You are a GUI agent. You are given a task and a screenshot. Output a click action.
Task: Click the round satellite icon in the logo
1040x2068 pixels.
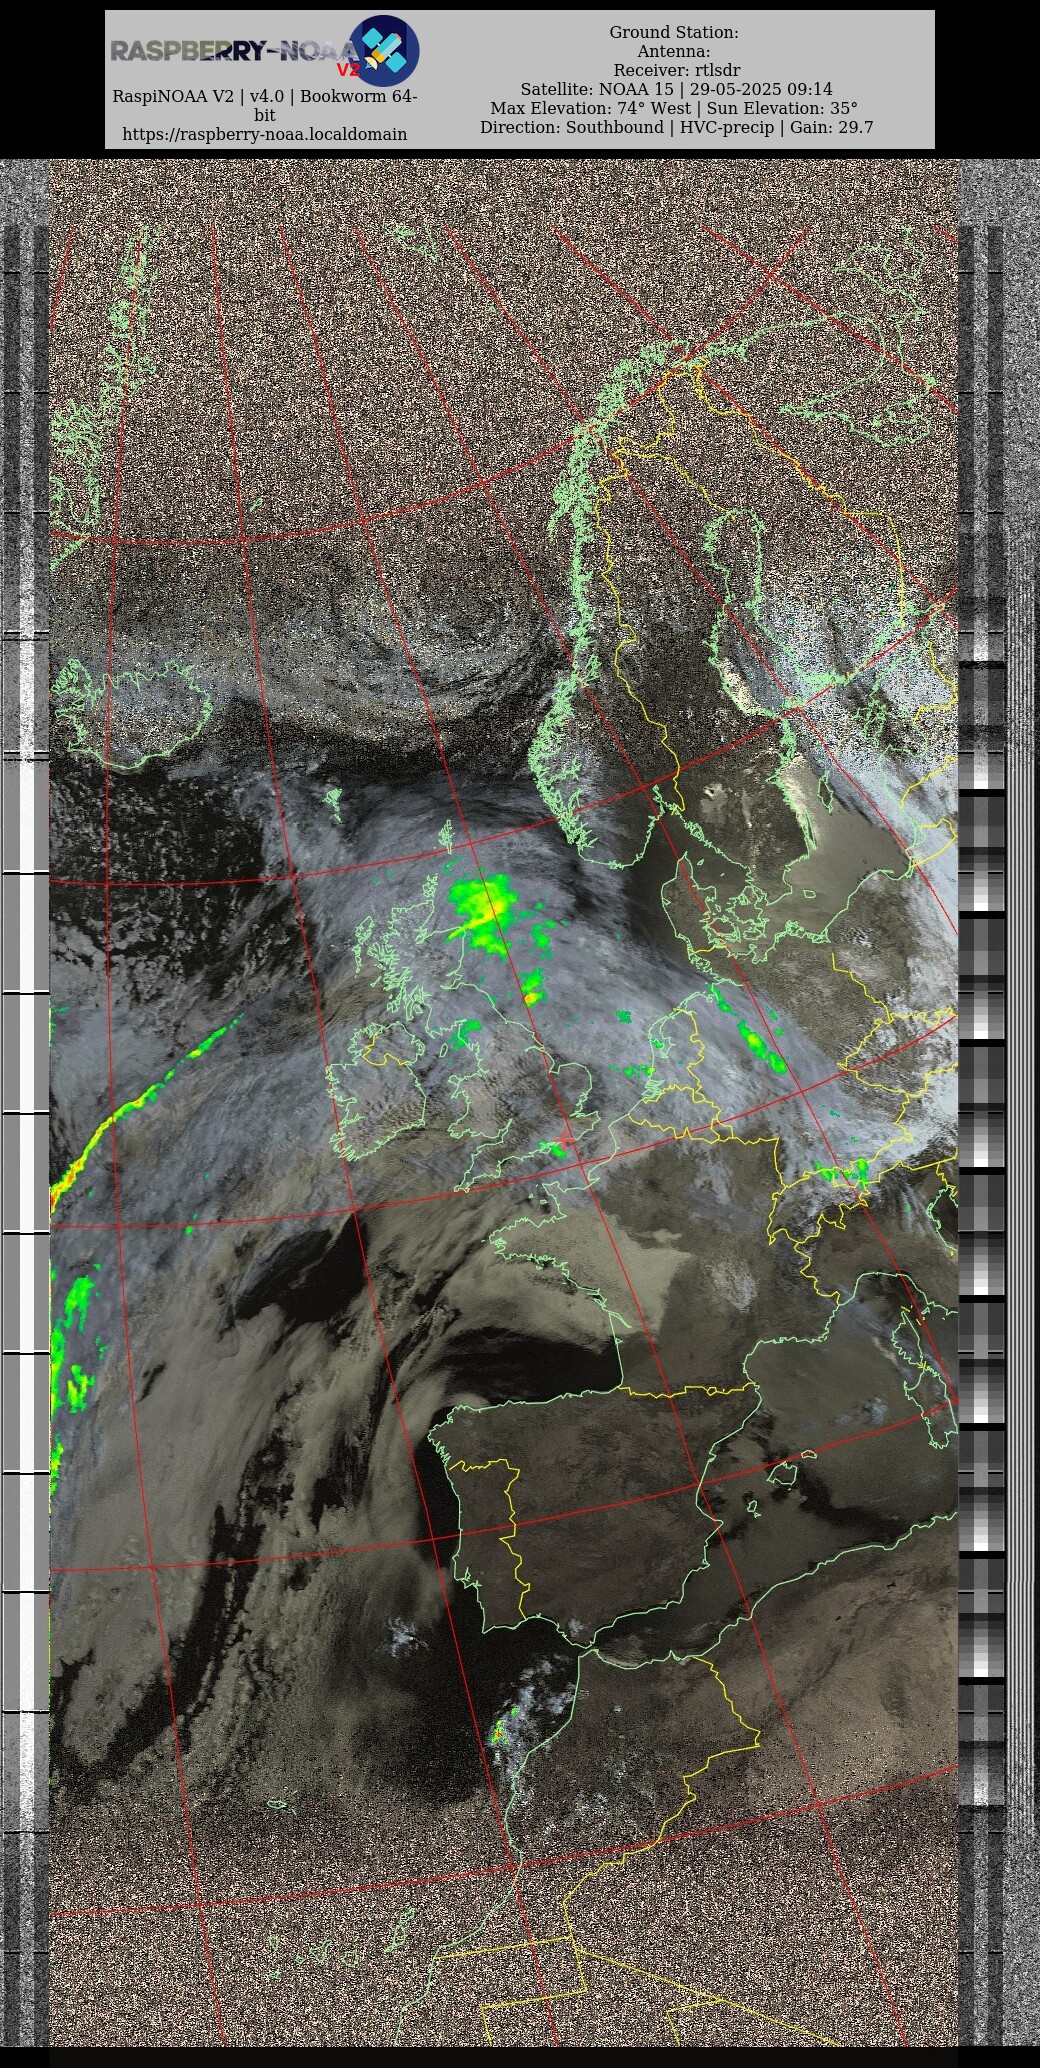384,51
